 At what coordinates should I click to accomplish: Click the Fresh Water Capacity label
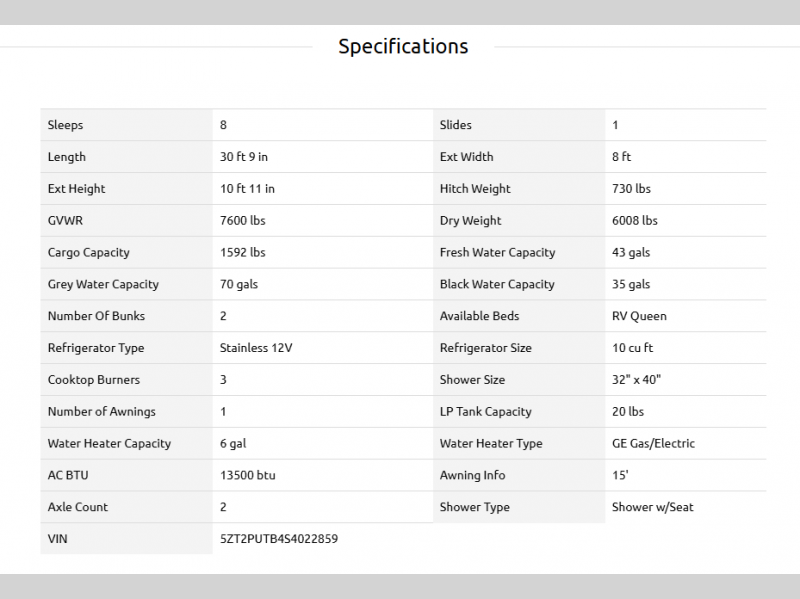[497, 253]
